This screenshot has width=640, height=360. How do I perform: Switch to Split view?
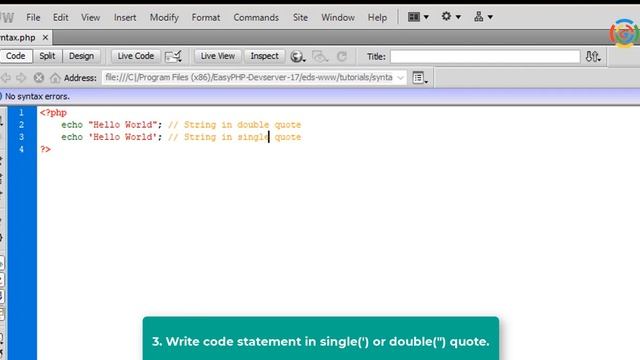click(47, 56)
